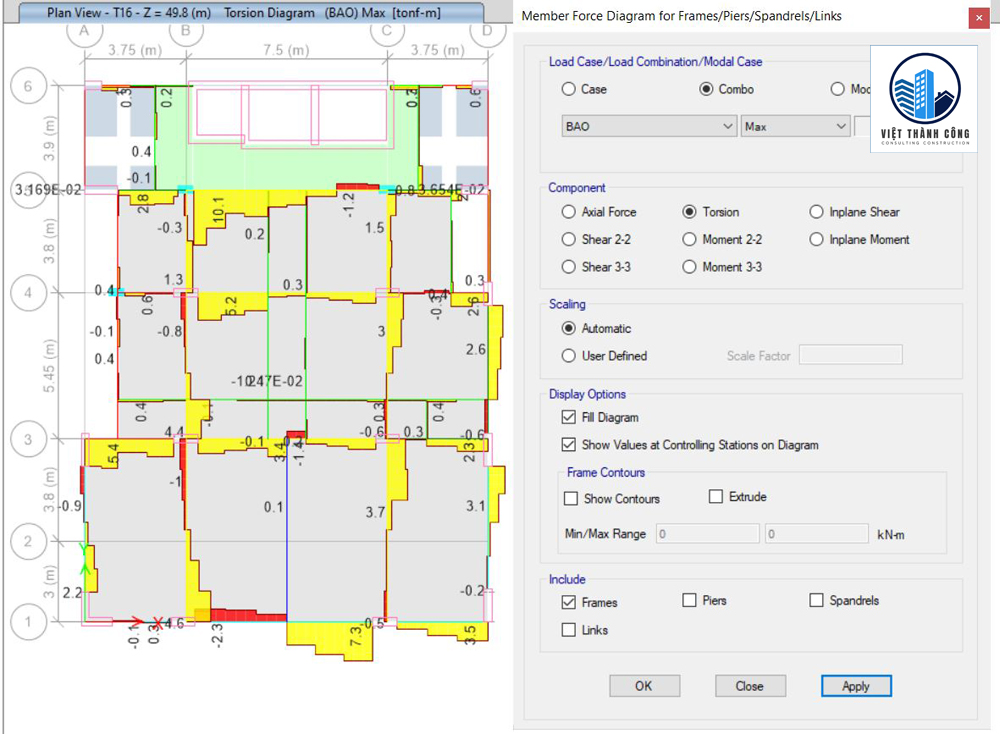Expand the Max envelope type dropdown
Screen dimensions: 1000x734
coord(795,127)
